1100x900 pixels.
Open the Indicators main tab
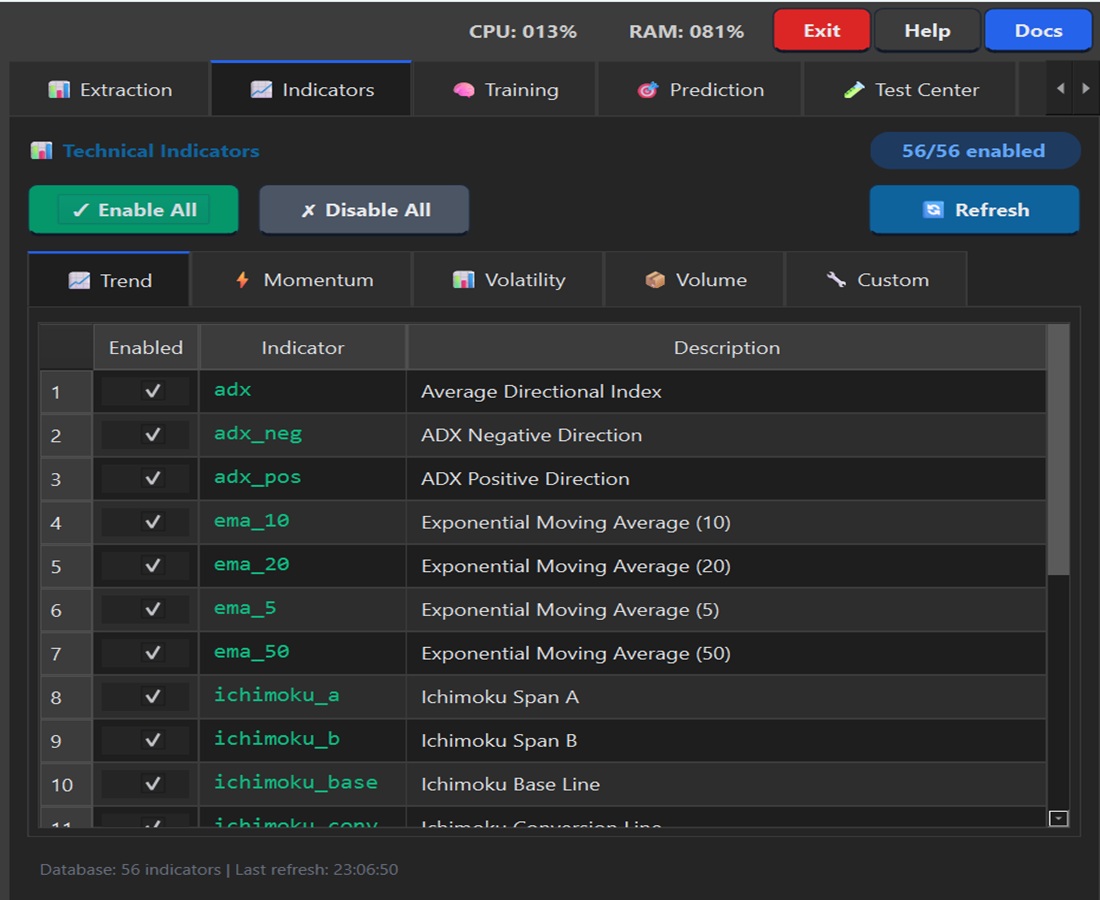(311, 90)
